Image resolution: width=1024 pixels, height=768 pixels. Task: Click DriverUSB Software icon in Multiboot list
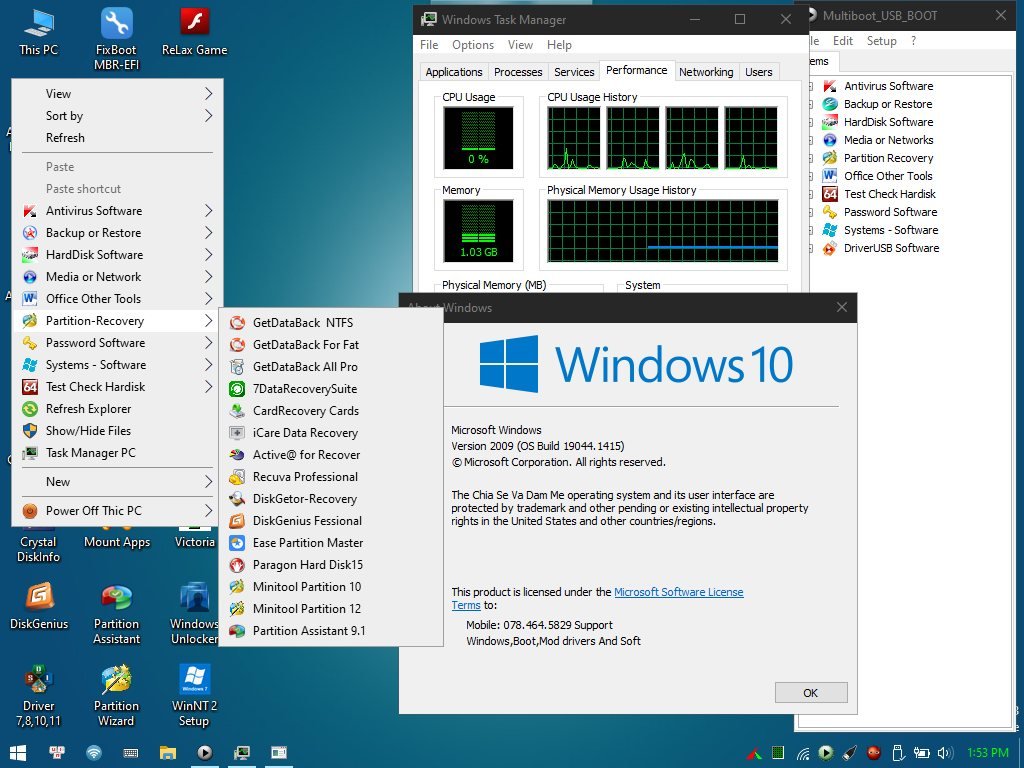(x=830, y=248)
